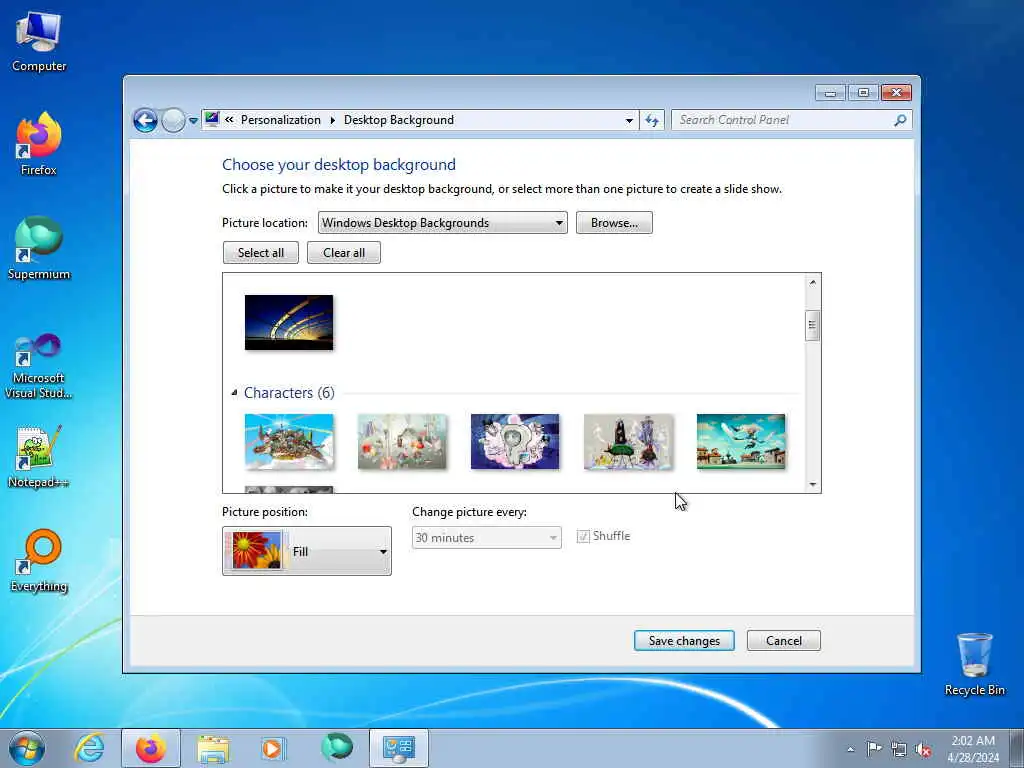Open the Action Center flag tray icon

click(x=874, y=748)
